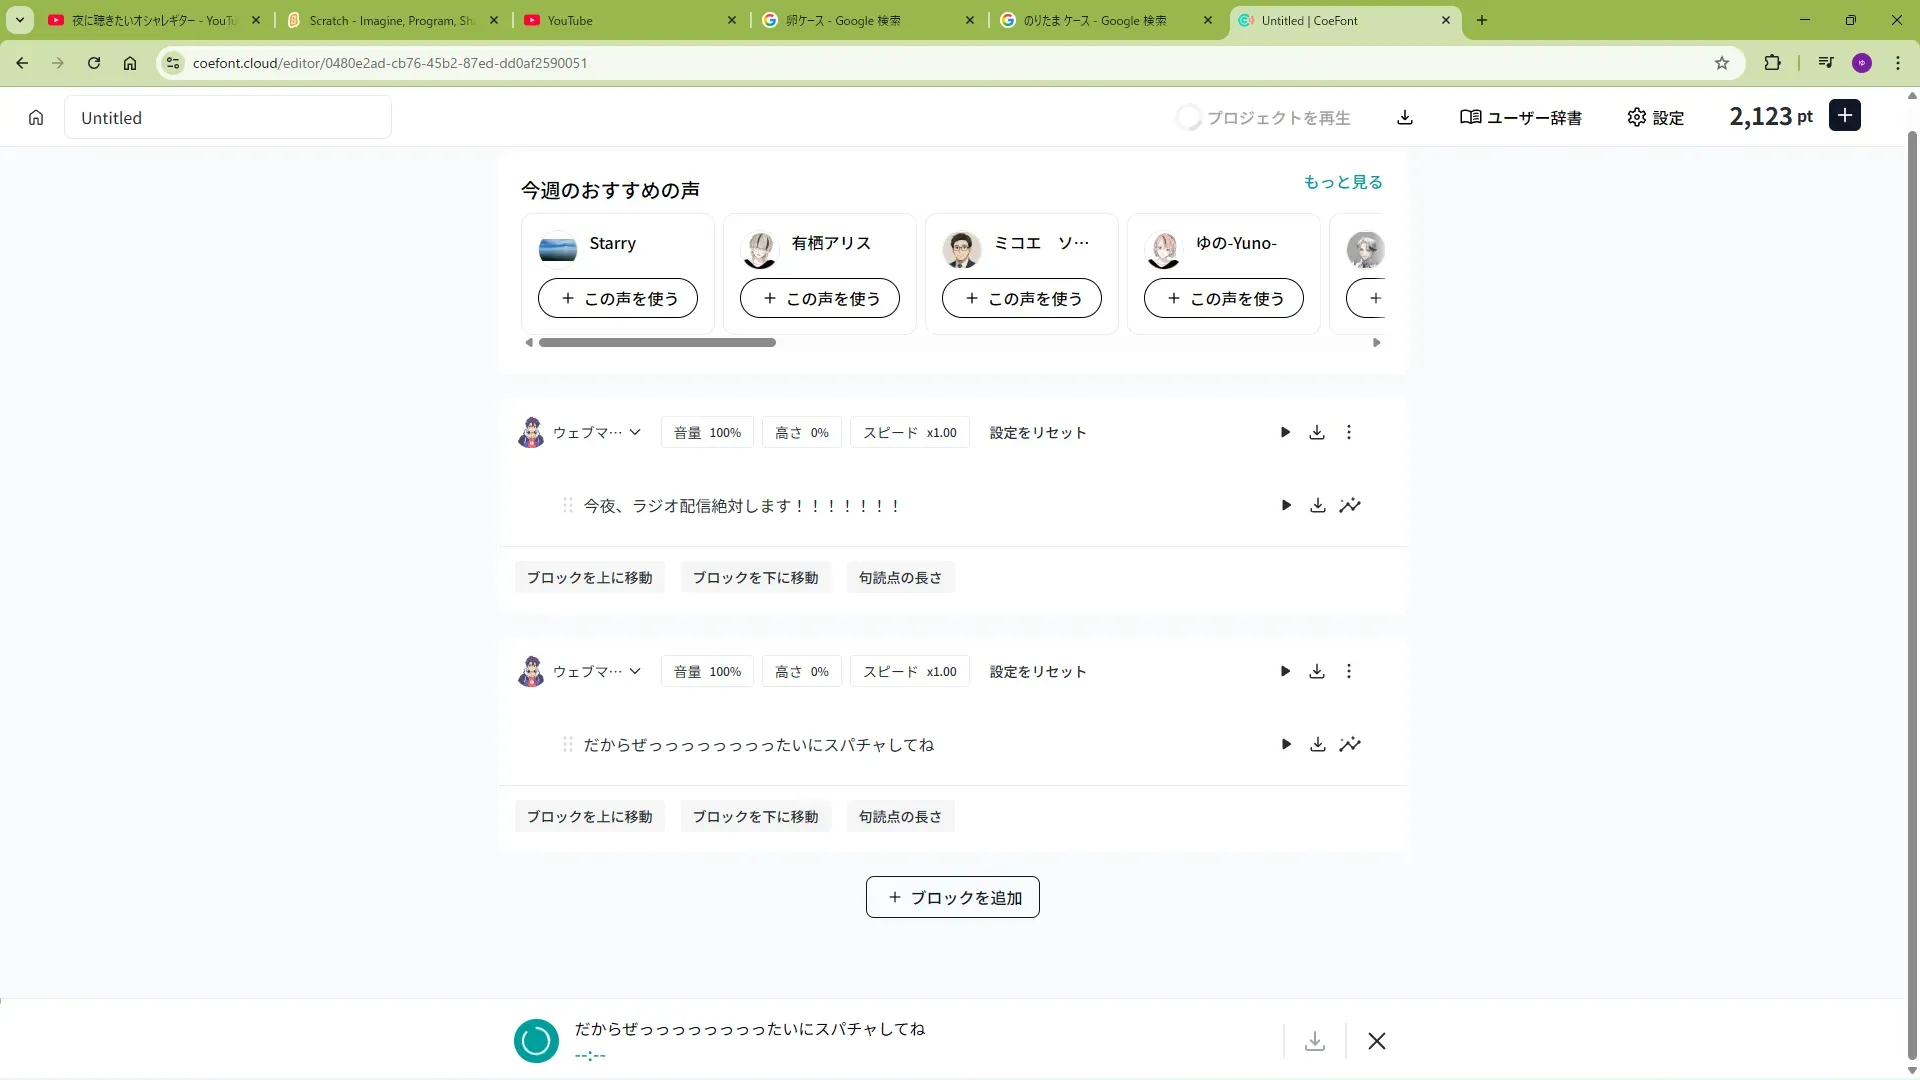
Task: Close the bottom audio player bar
Action: 1377,1041
